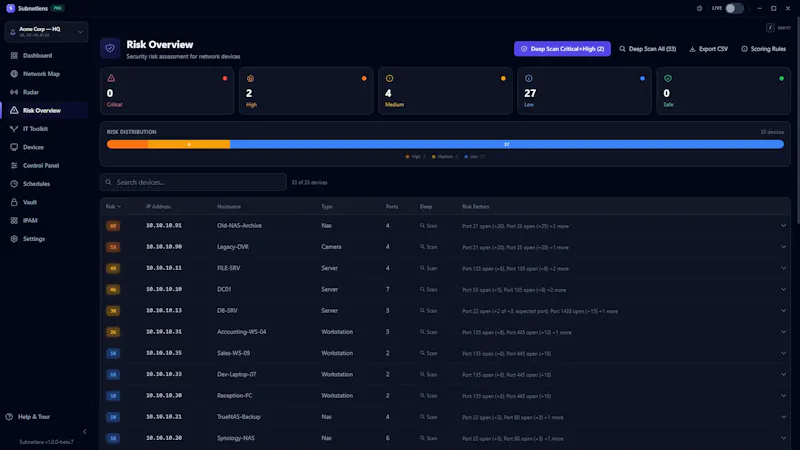800x450 pixels.
Task: Click the Search devices input field
Action: click(x=193, y=182)
